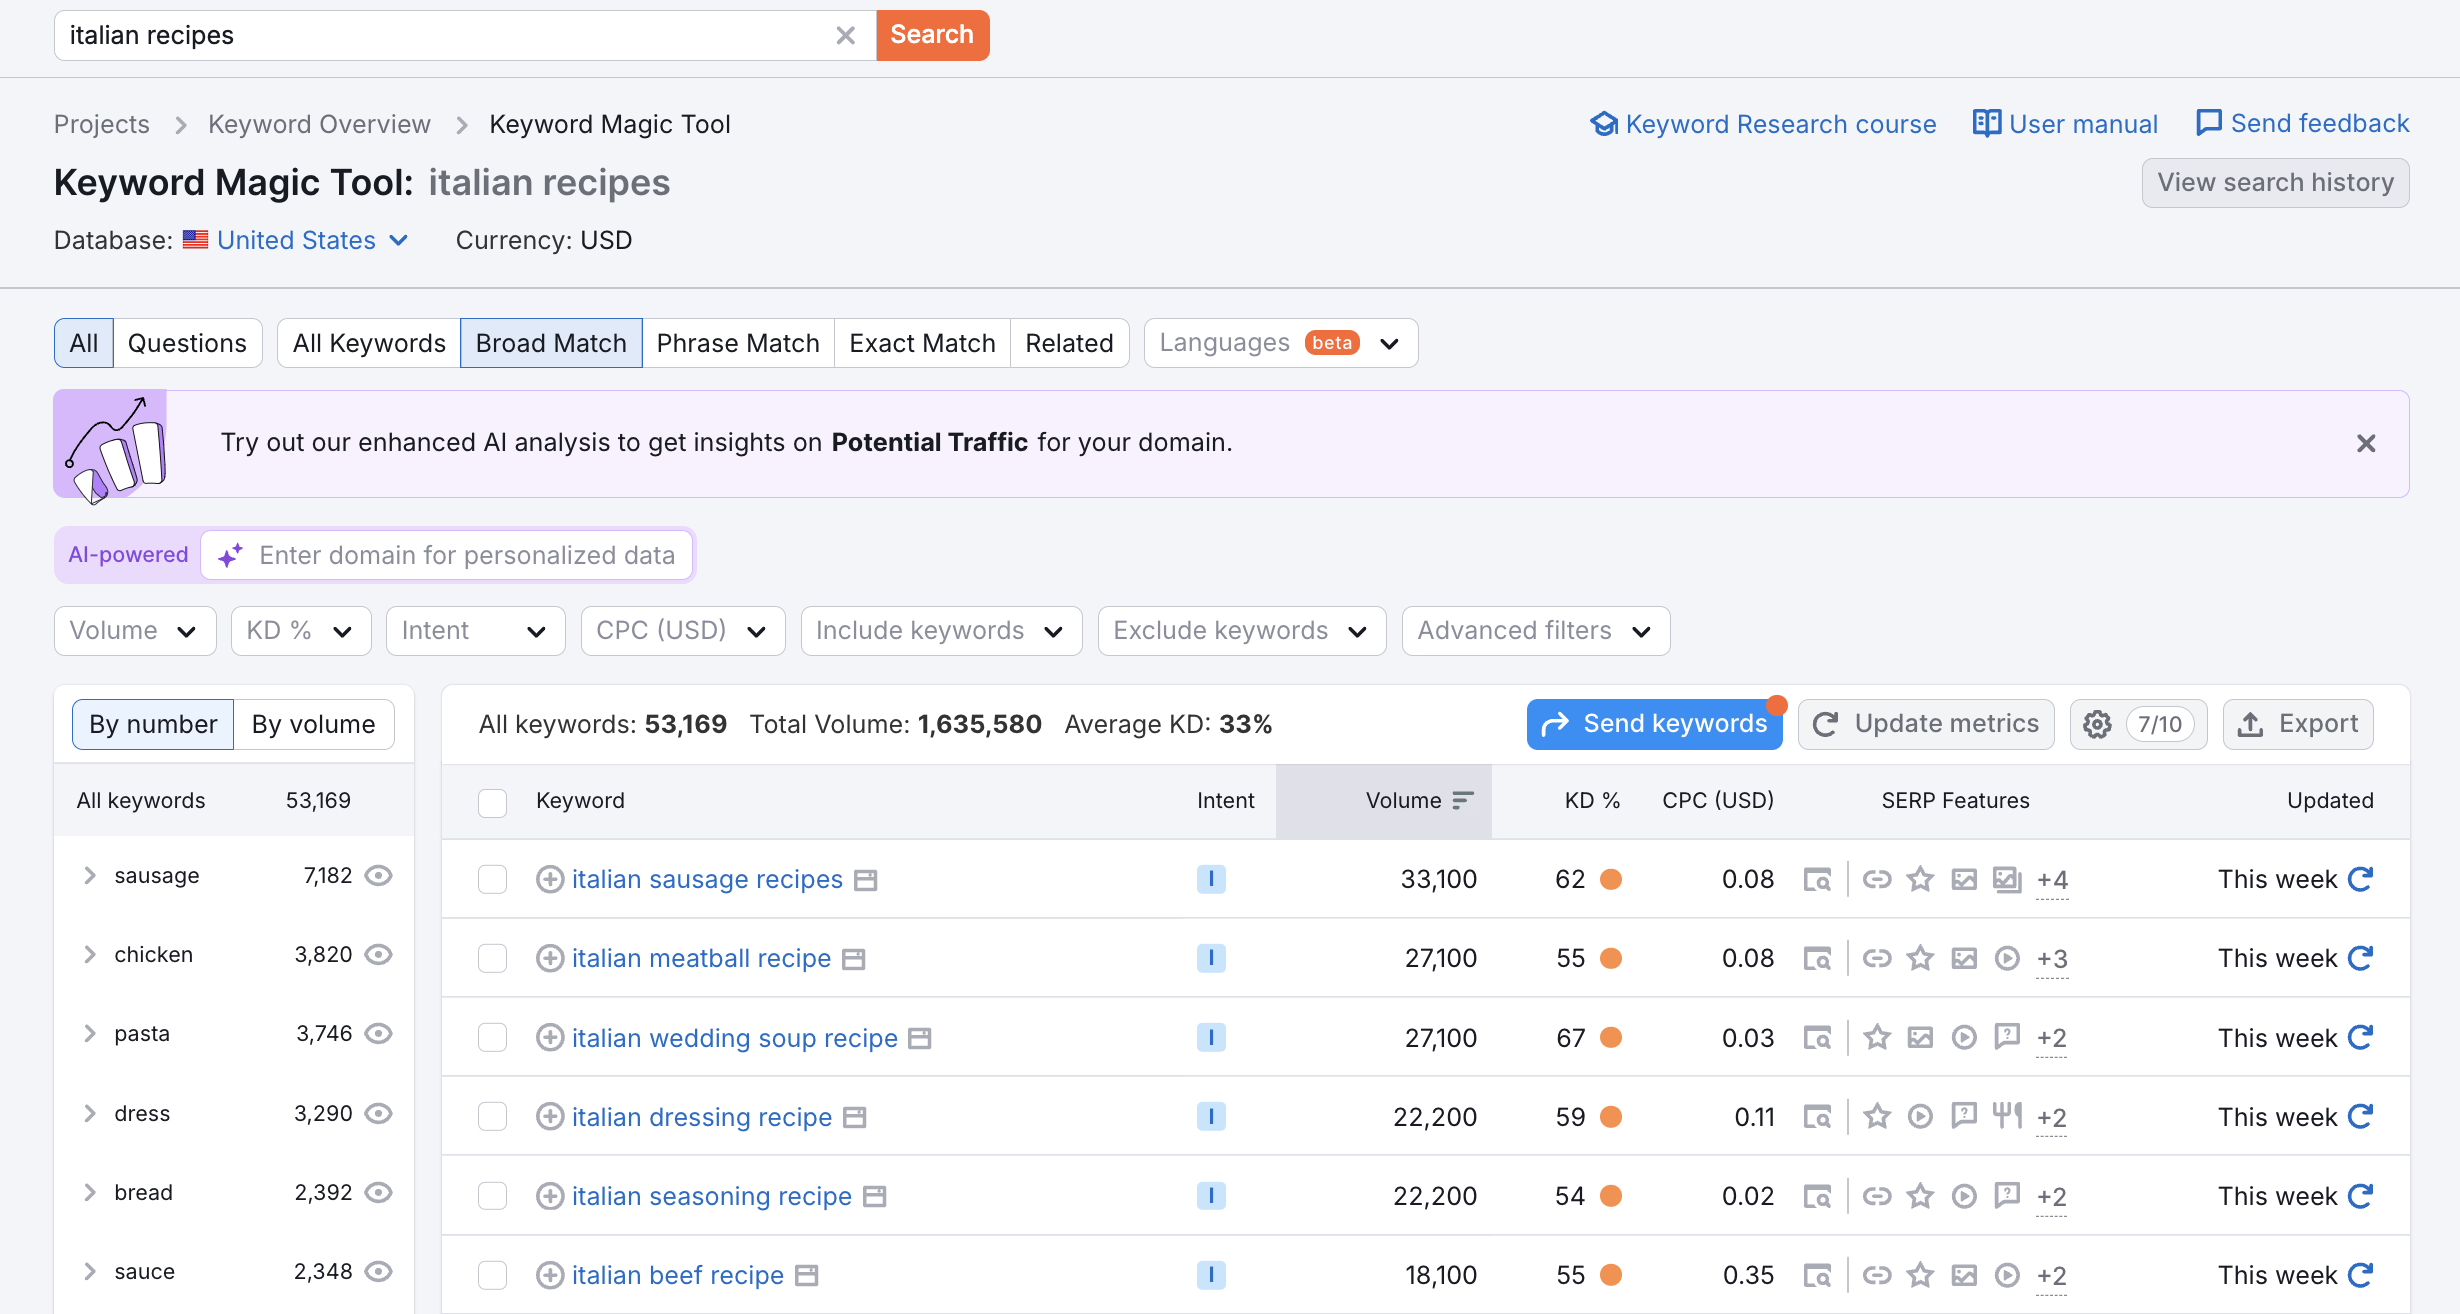The width and height of the screenshot is (2460, 1314).
Task: Check the italian wedding soup recipe checkbox
Action: (x=492, y=1038)
